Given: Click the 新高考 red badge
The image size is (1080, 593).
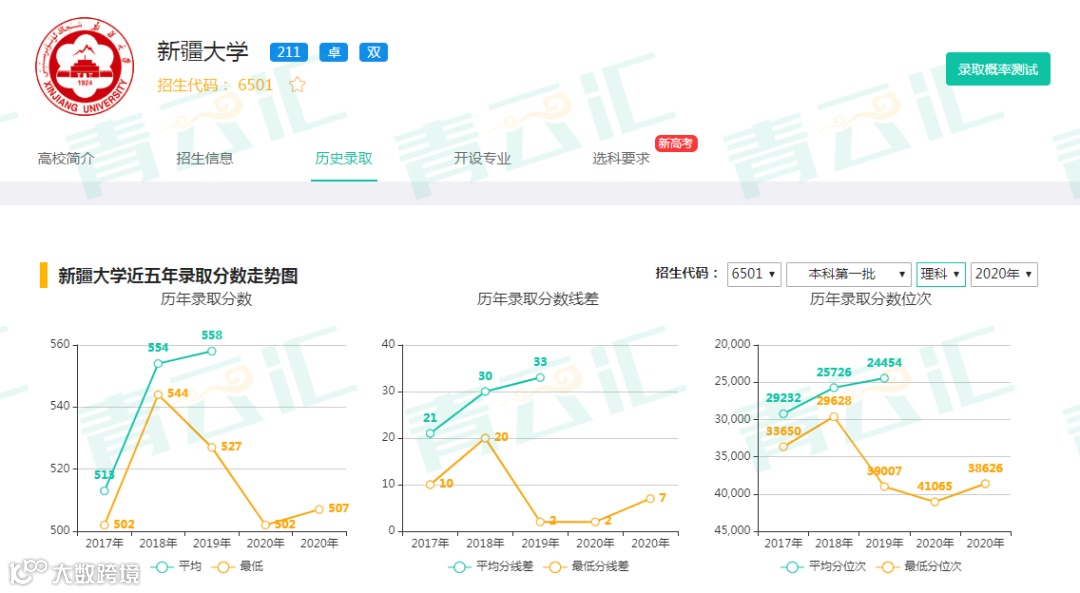Looking at the screenshot, I should (676, 143).
